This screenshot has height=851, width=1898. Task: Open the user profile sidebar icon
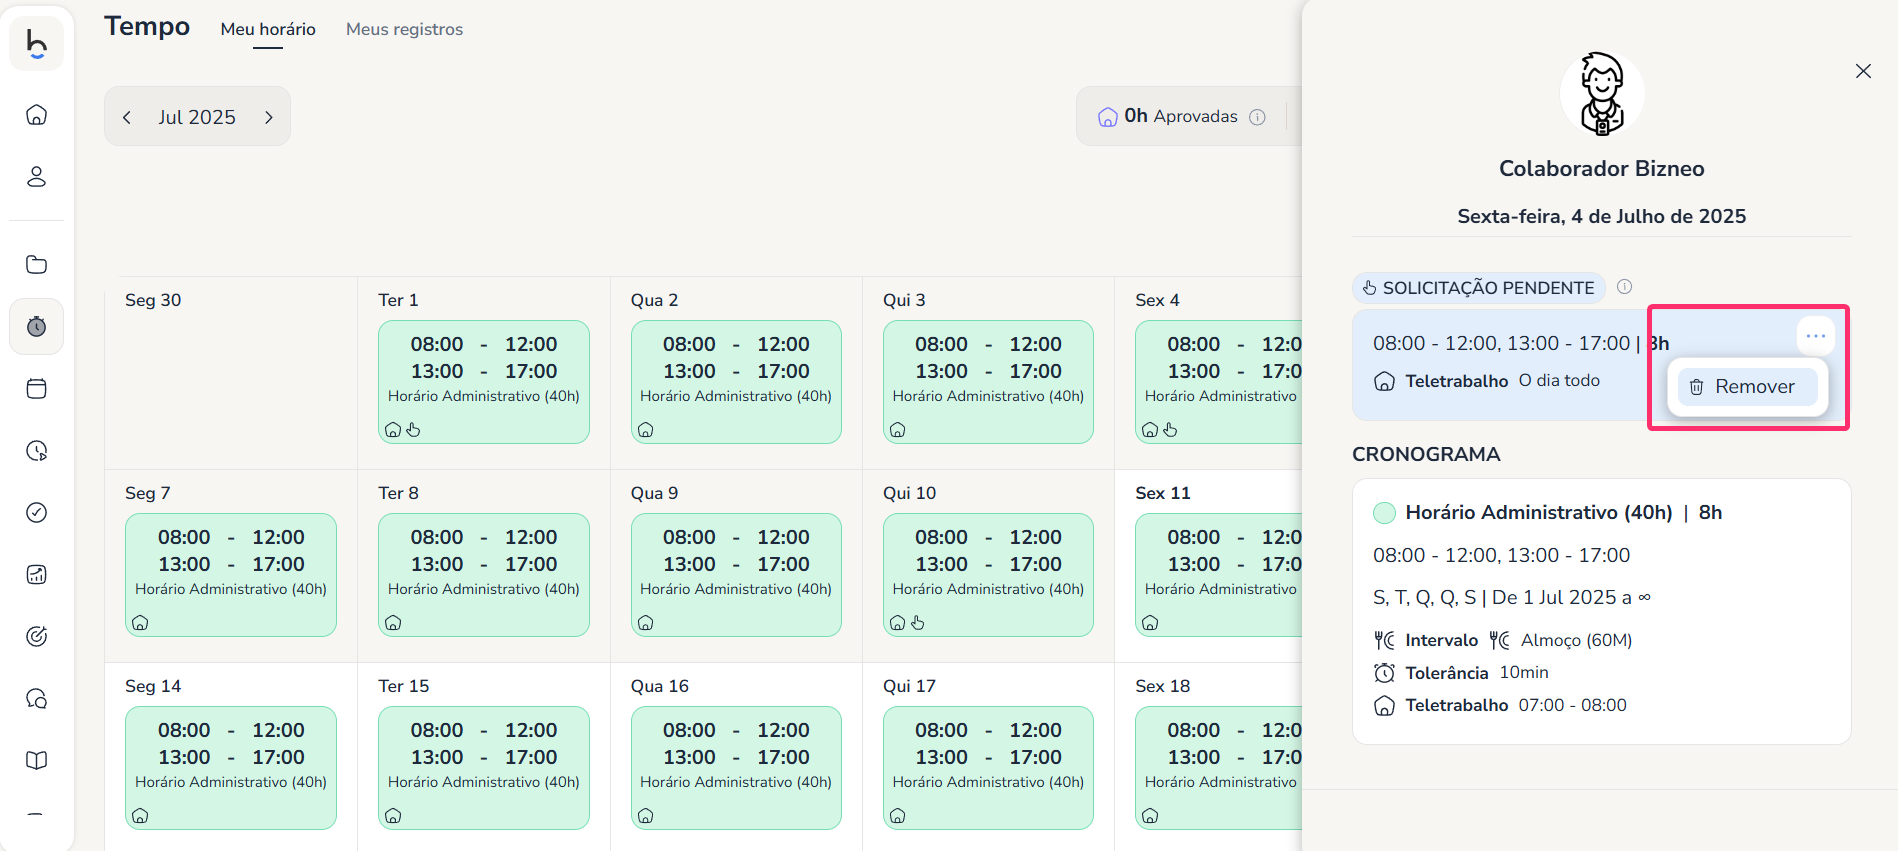click(x=37, y=177)
